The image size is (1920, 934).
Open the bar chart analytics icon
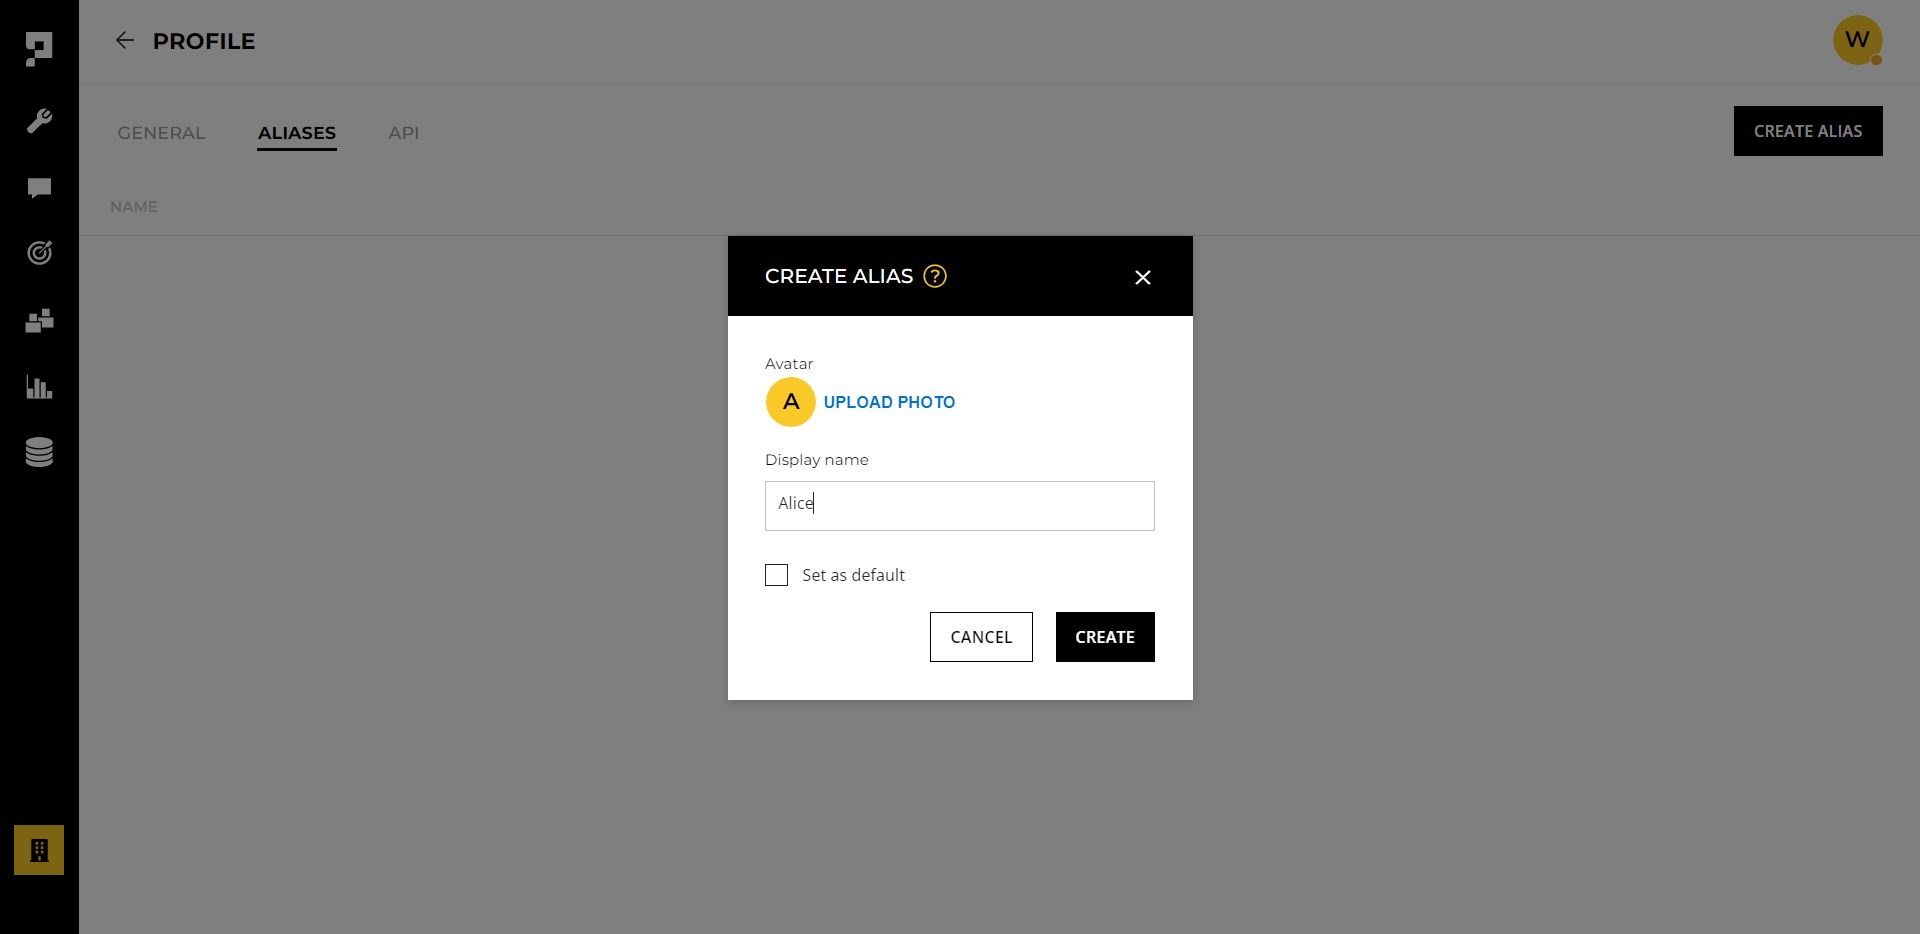(39, 387)
